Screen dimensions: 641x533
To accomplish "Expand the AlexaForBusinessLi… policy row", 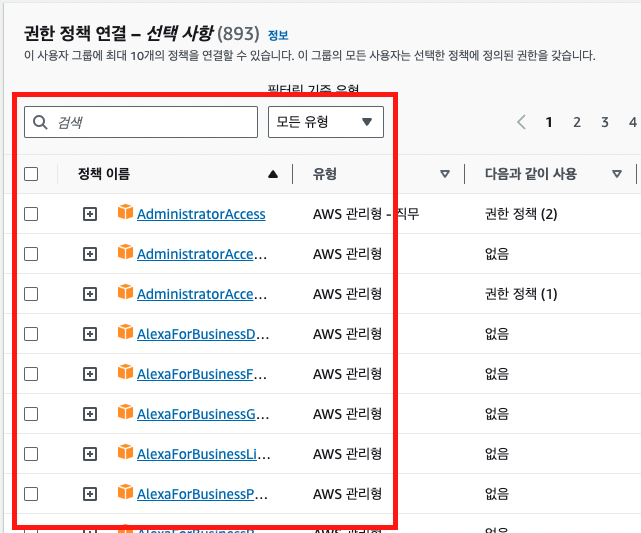I will point(90,455).
